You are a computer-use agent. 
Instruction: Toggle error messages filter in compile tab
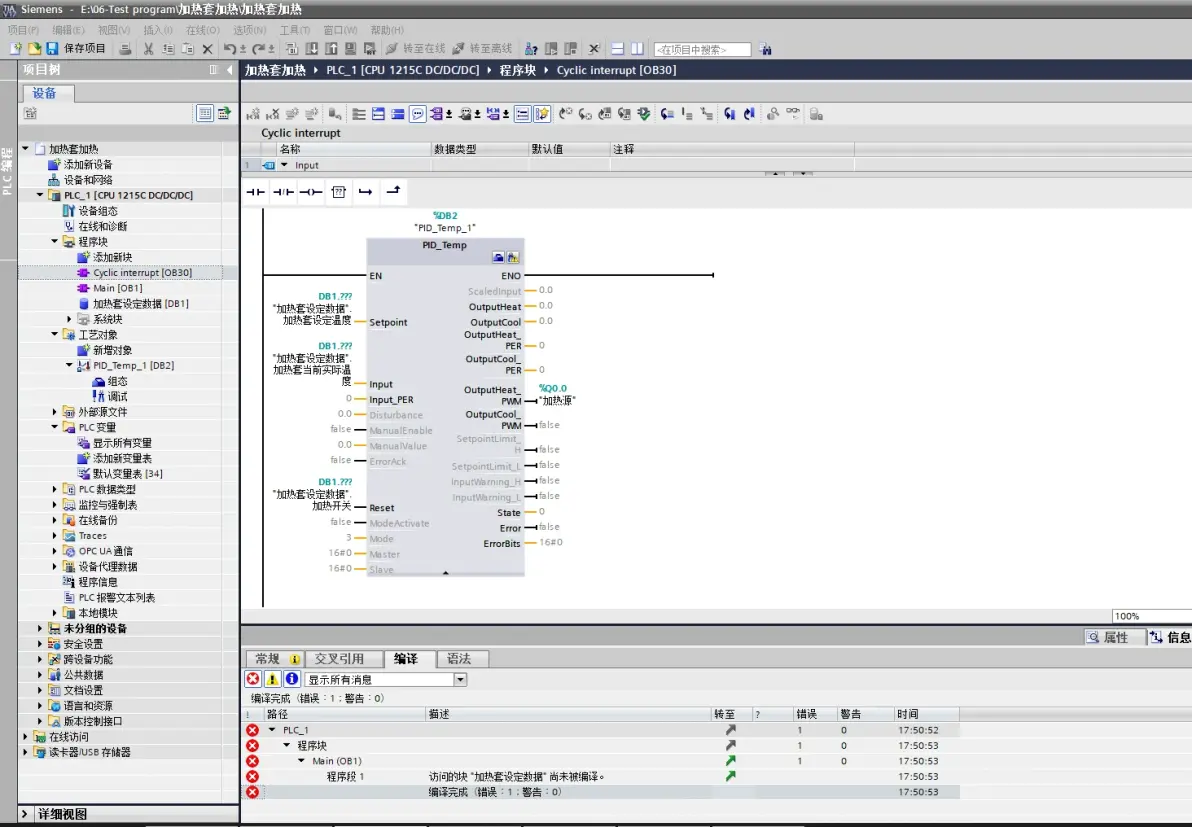pyautogui.click(x=253, y=679)
